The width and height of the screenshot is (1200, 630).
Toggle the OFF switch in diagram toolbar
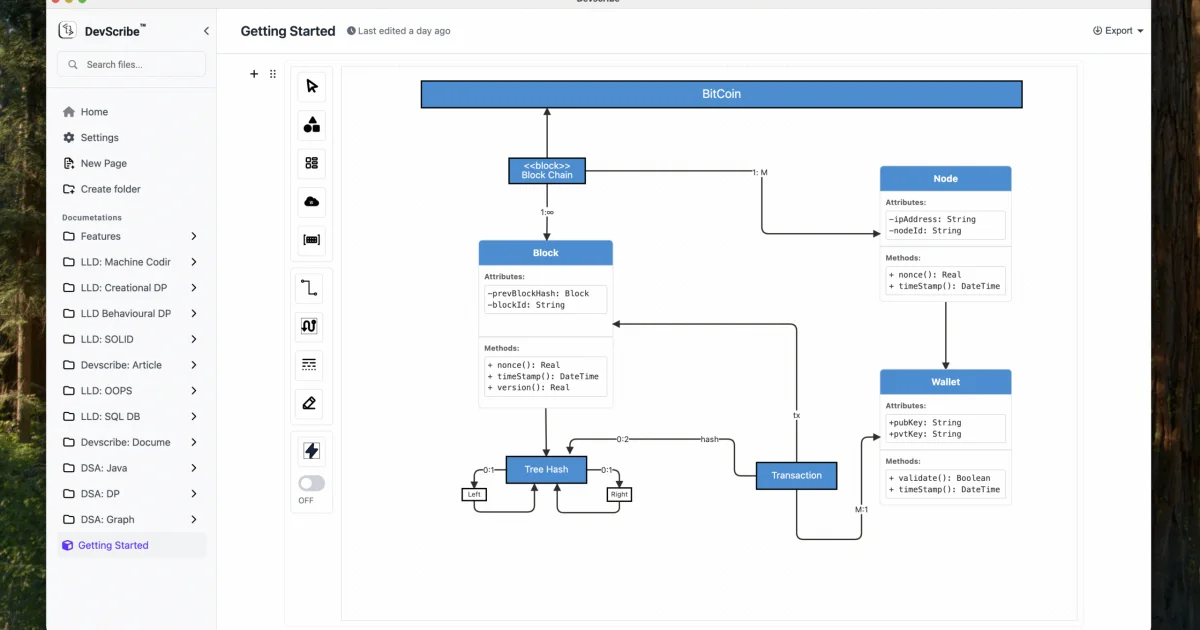point(311,483)
